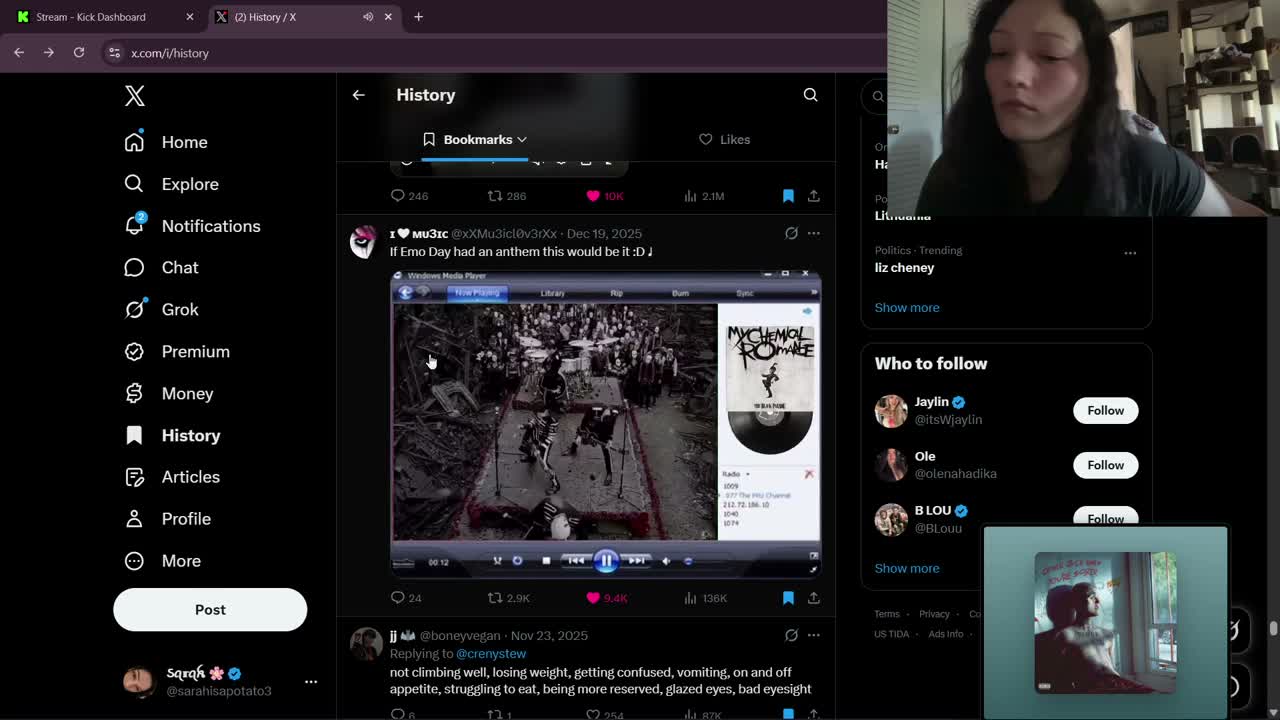1280x720 pixels.
Task: Click the Post button
Action: [210, 610]
